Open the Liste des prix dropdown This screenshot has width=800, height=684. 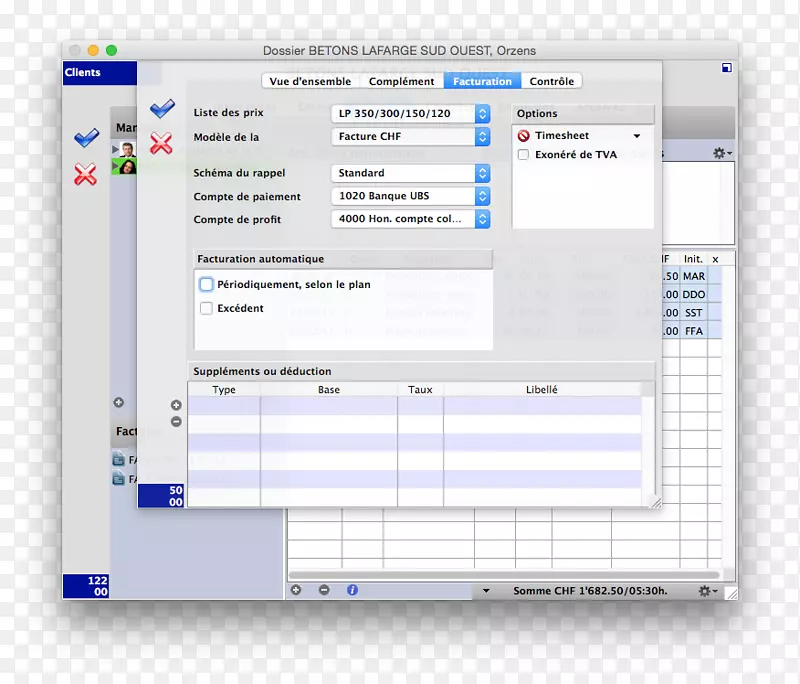pos(482,113)
